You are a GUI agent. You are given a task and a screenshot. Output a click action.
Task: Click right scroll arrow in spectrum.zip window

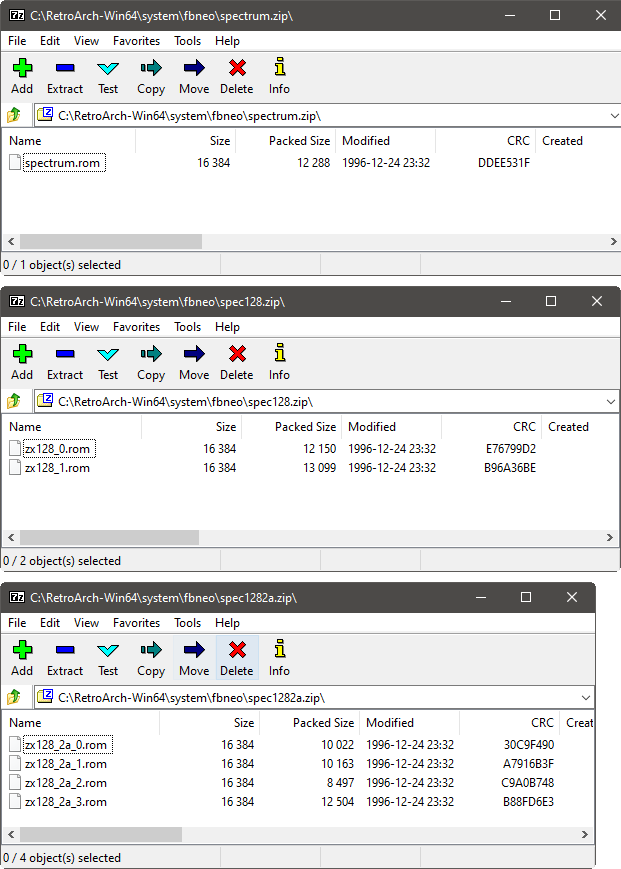(613, 242)
